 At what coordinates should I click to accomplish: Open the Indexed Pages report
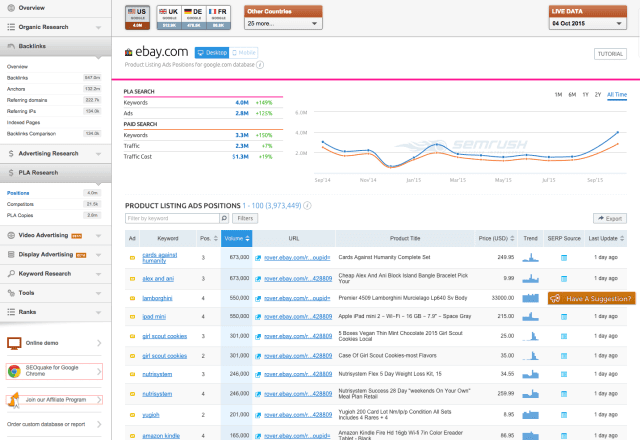(23, 122)
